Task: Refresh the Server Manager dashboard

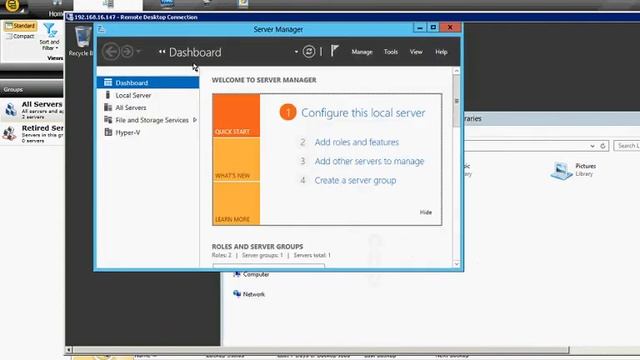Action: click(x=309, y=51)
